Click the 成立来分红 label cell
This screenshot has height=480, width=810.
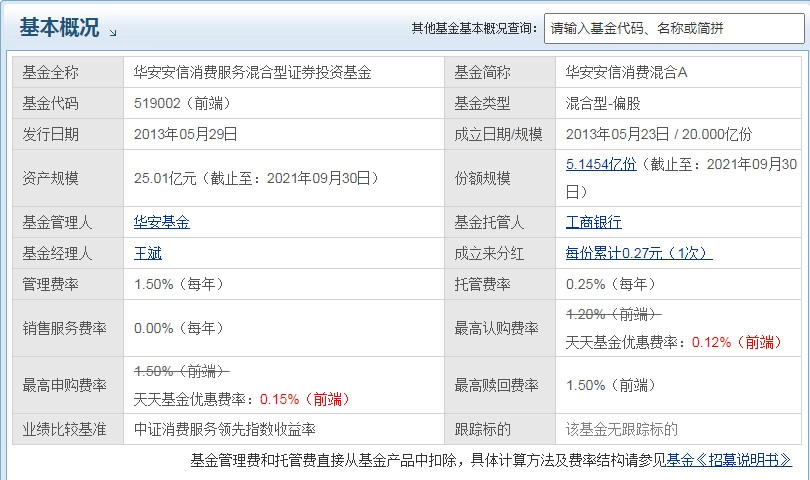[x=500, y=253]
